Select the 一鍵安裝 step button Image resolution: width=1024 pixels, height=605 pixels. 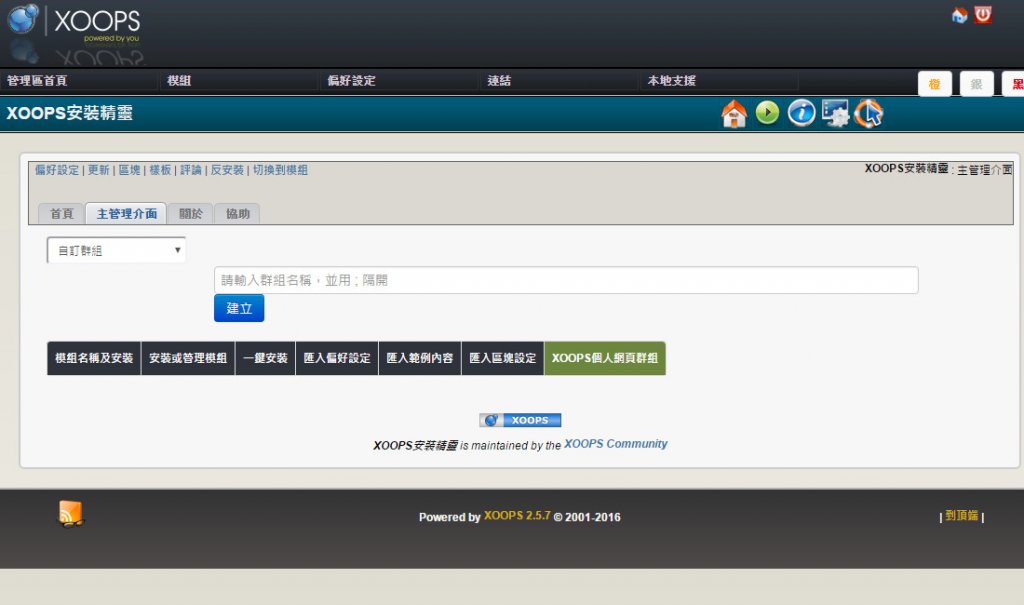[265, 358]
